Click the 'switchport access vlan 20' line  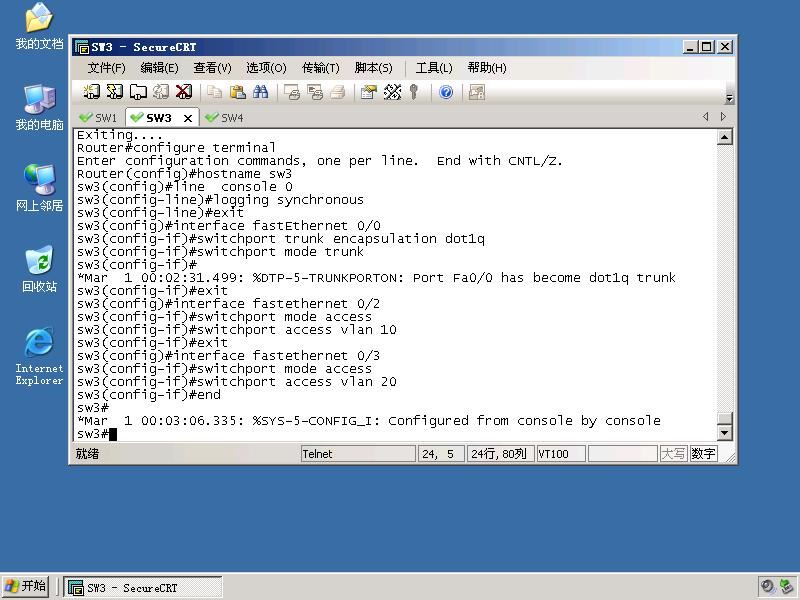point(237,382)
